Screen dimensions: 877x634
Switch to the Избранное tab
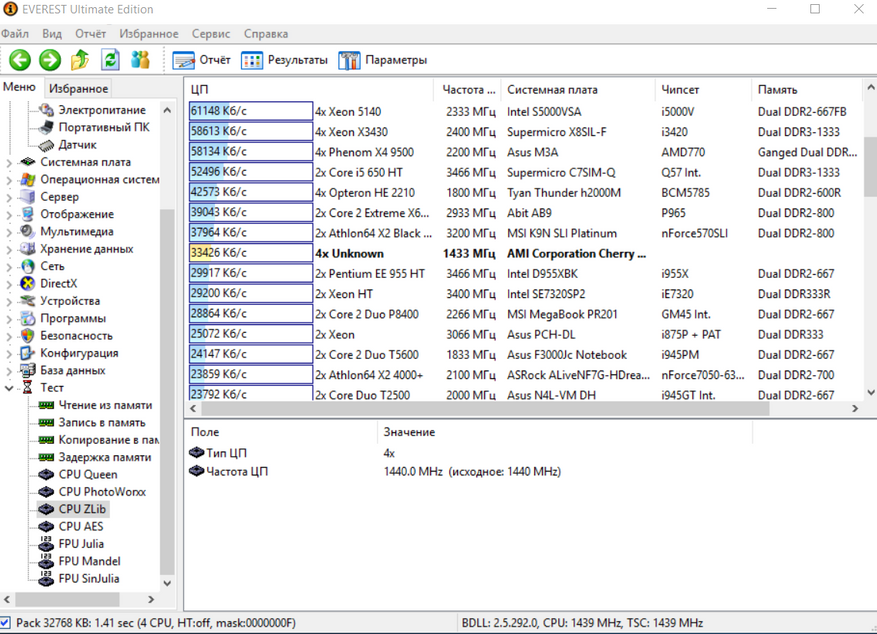click(x=78, y=89)
